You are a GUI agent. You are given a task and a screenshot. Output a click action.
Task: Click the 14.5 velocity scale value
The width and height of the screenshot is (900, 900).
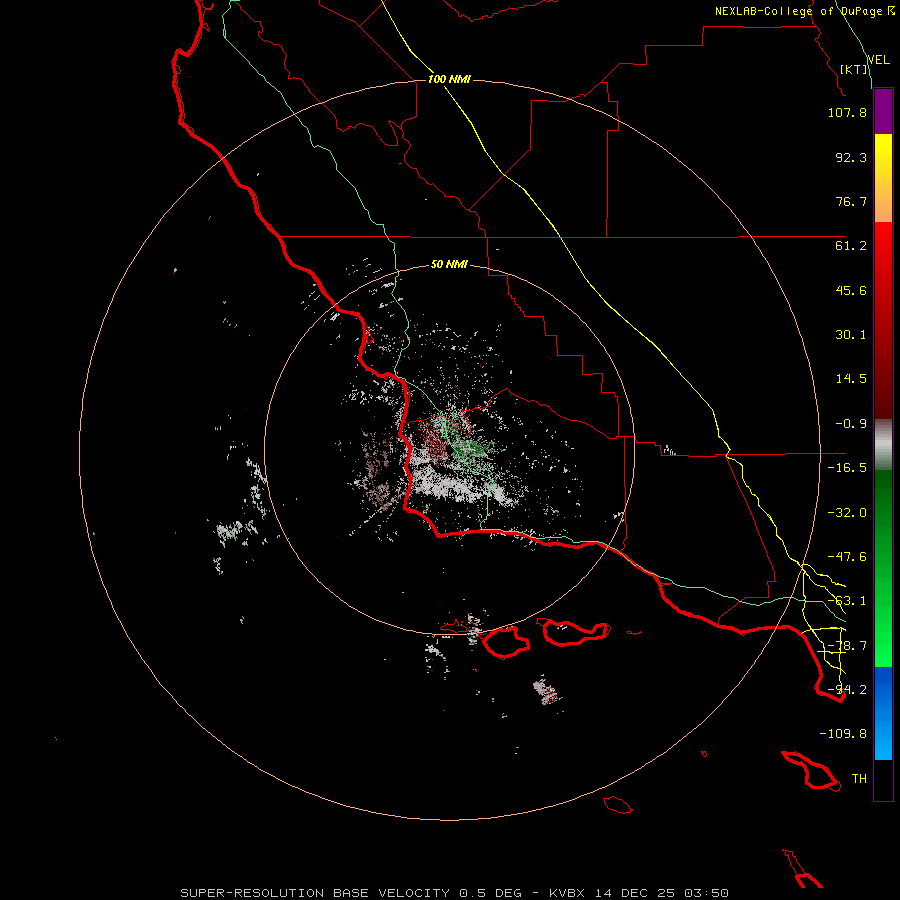(x=851, y=379)
